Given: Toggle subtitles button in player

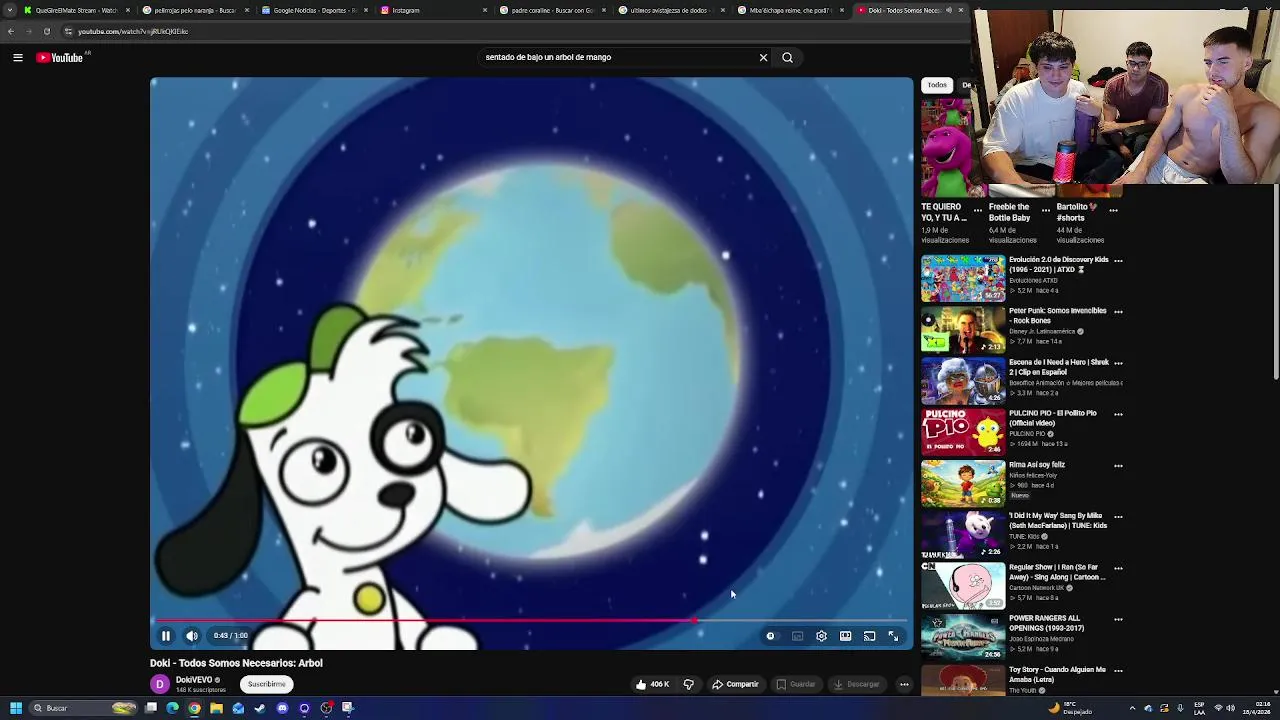Looking at the screenshot, I should [797, 636].
